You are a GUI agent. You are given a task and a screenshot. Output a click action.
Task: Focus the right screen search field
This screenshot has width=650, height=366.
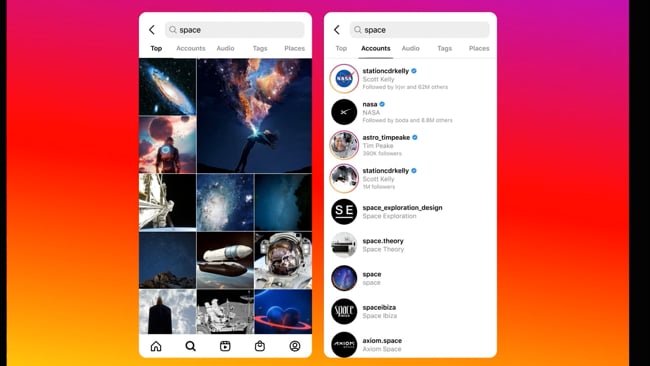420,30
